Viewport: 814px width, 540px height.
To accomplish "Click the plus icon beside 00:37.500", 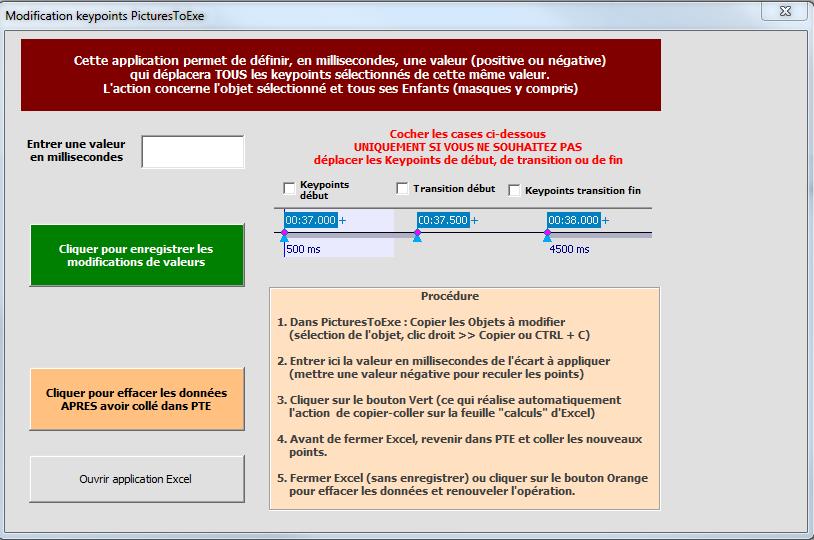I will pos(475,220).
